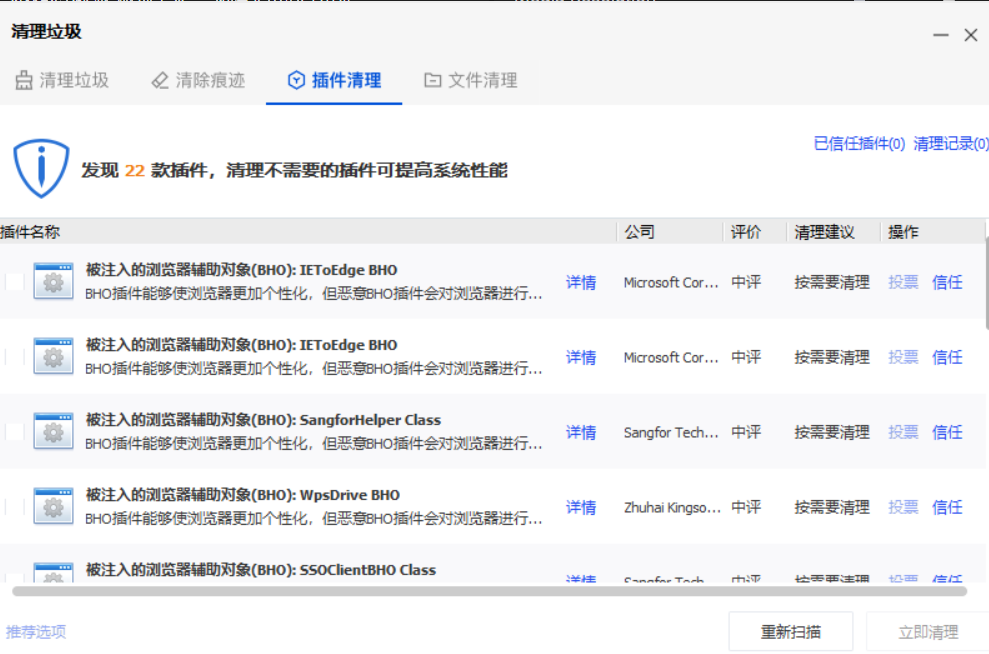Click the SangforHelper Class plugin icon
This screenshot has width=989, height=654.
(54, 432)
